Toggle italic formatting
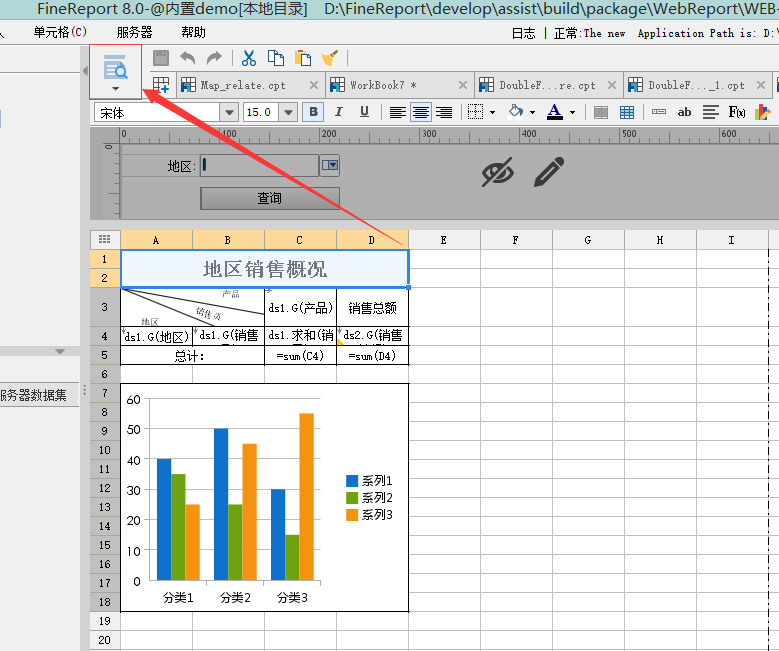779x651 pixels. pos(339,112)
